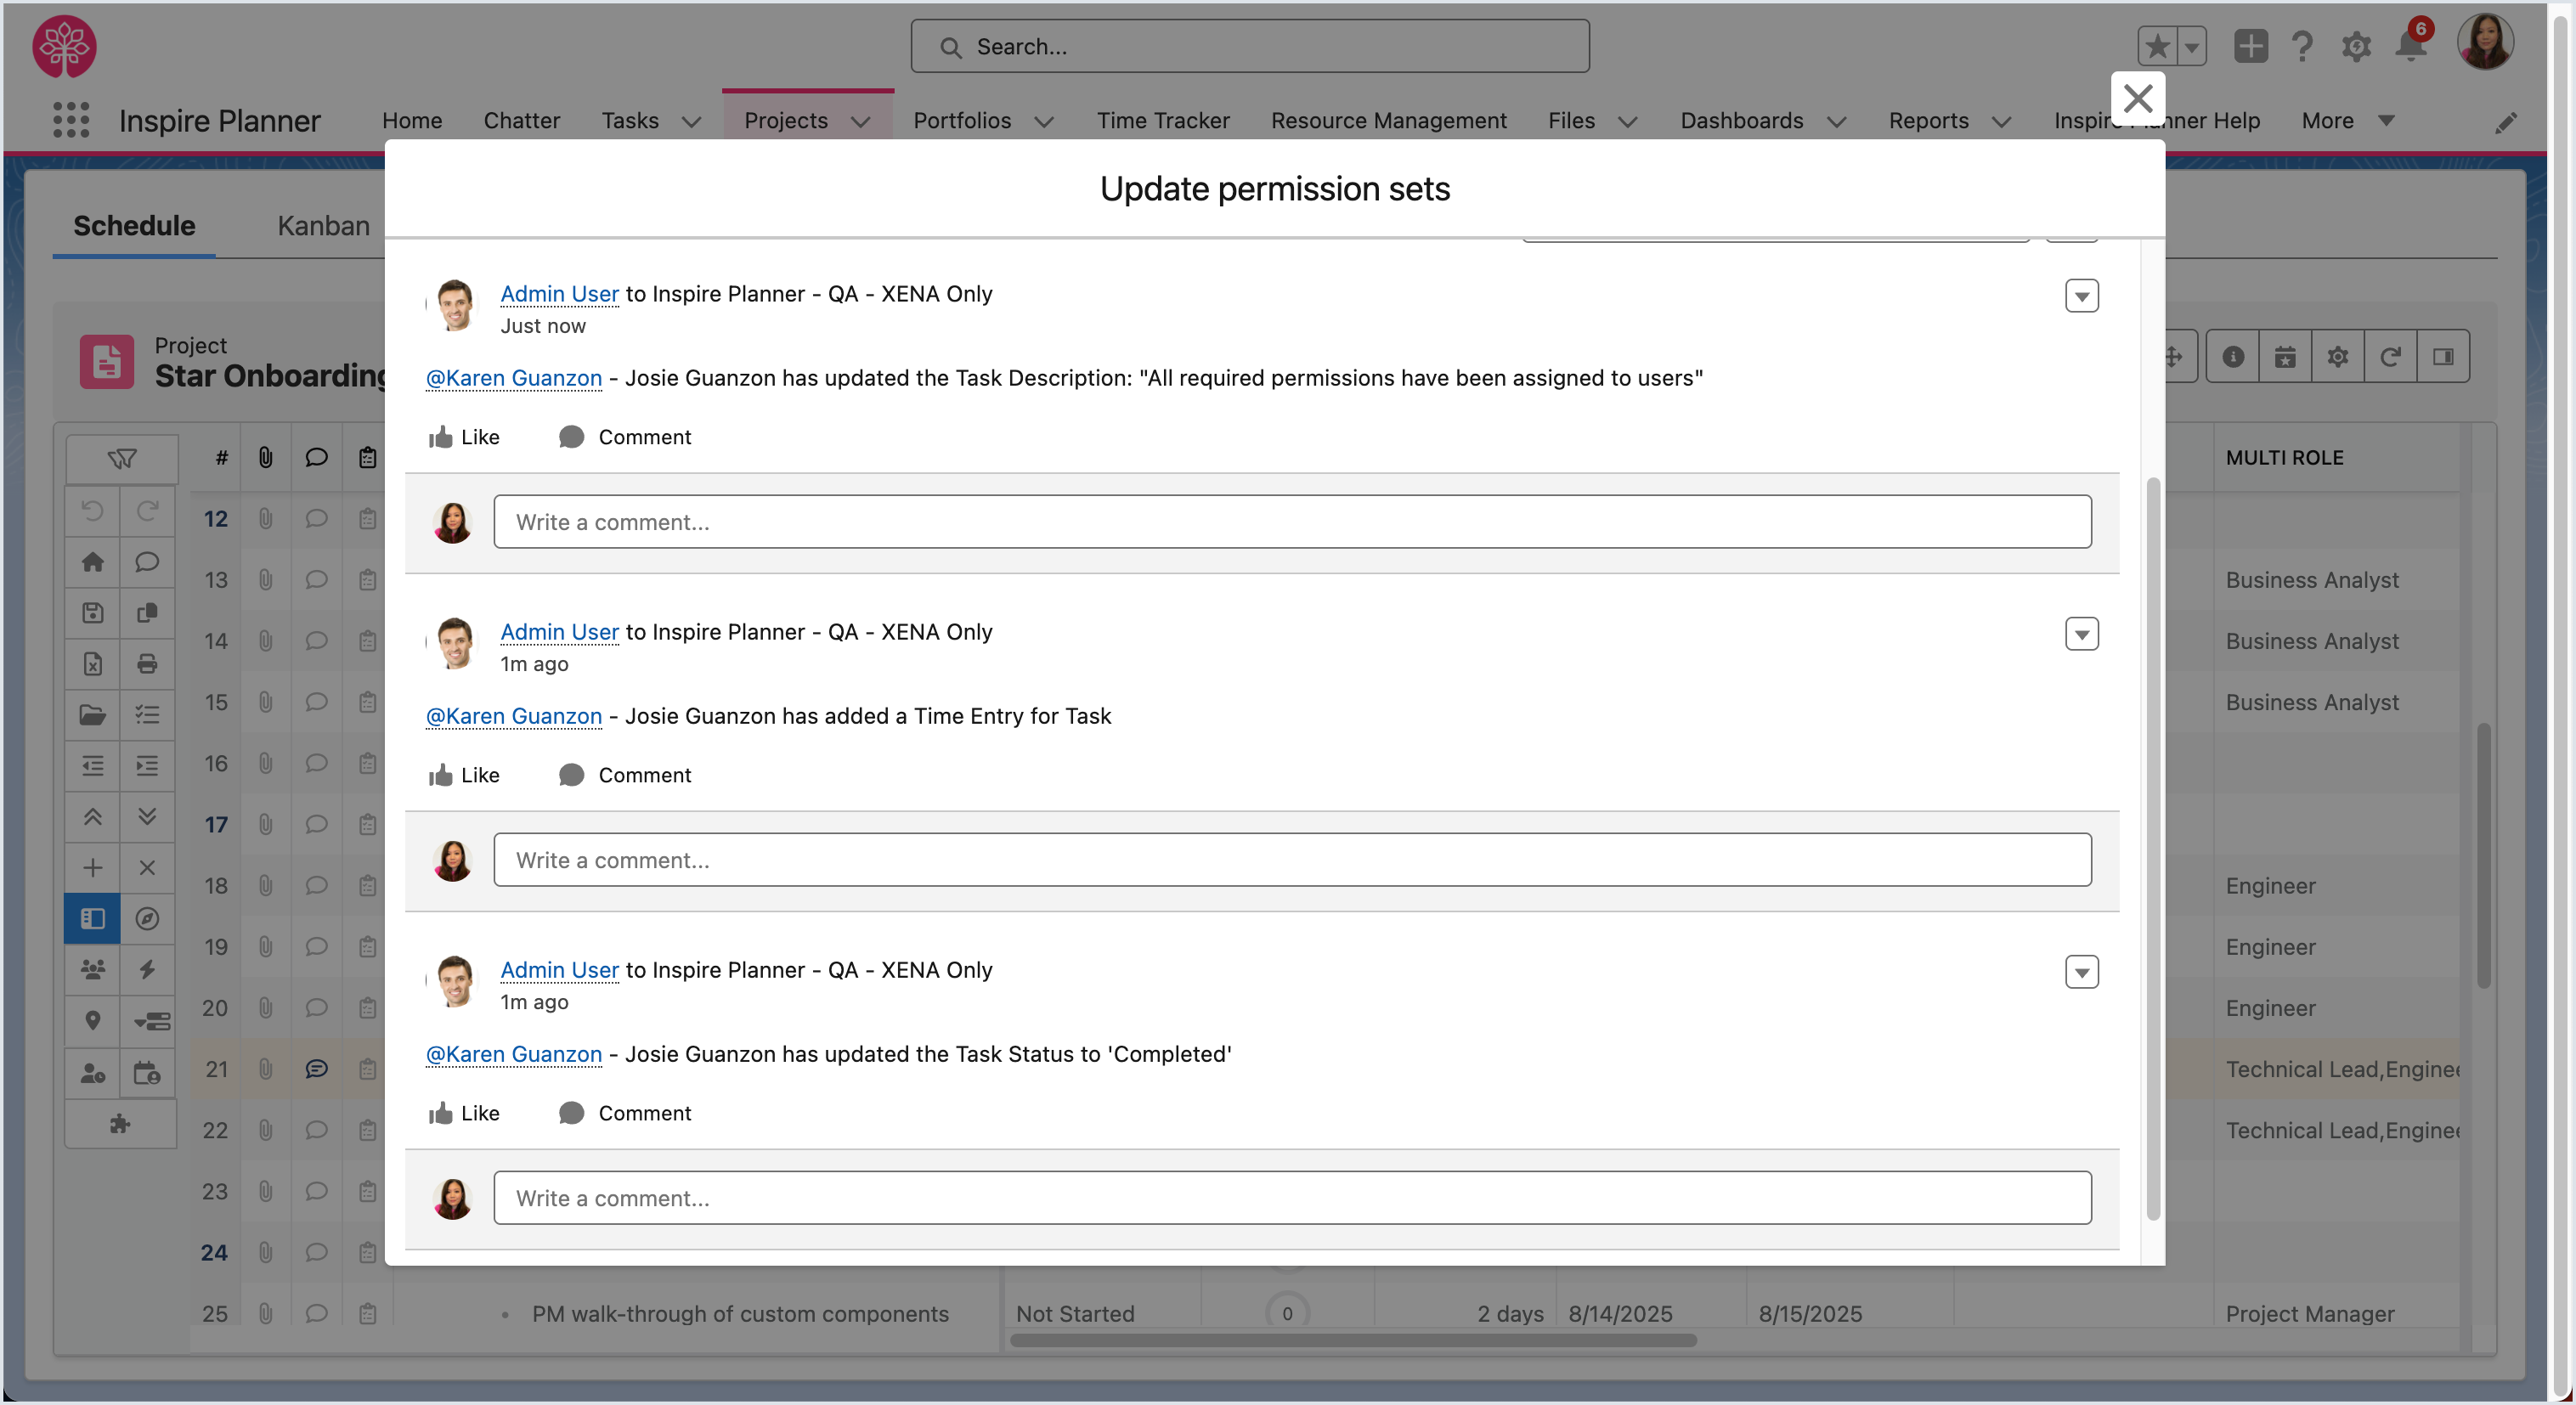
Task: Click comment box under Task Description post
Action: pos(1292,522)
